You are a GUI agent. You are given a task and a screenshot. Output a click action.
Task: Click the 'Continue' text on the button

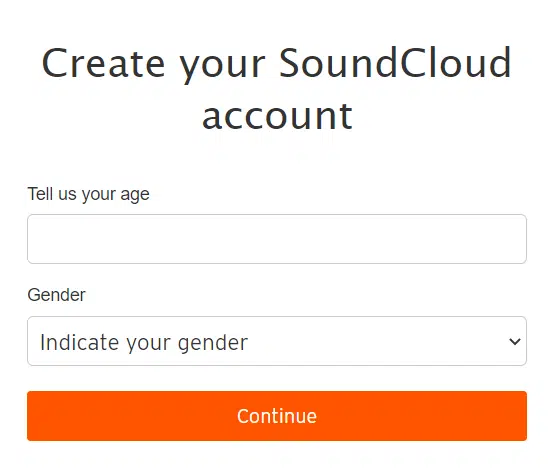tap(277, 416)
